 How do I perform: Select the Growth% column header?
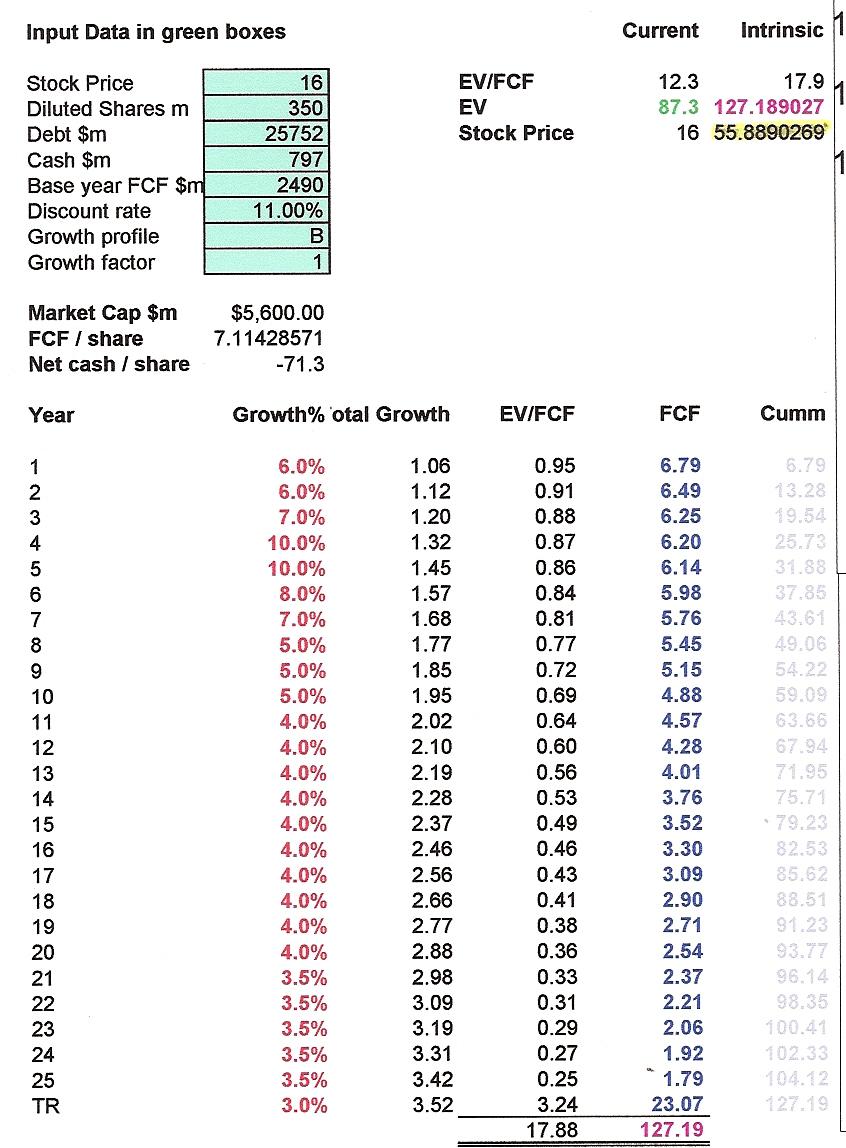click(x=278, y=415)
